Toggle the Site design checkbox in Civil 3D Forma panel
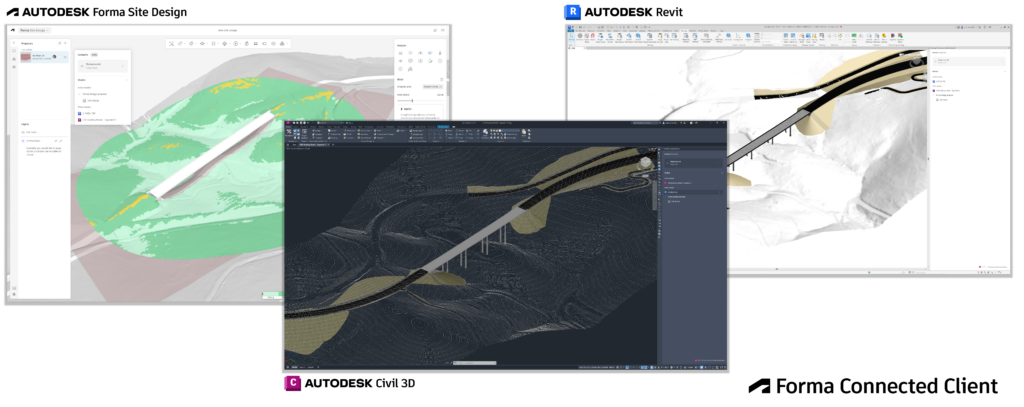This screenshot has height=407, width=1024. tap(667, 201)
